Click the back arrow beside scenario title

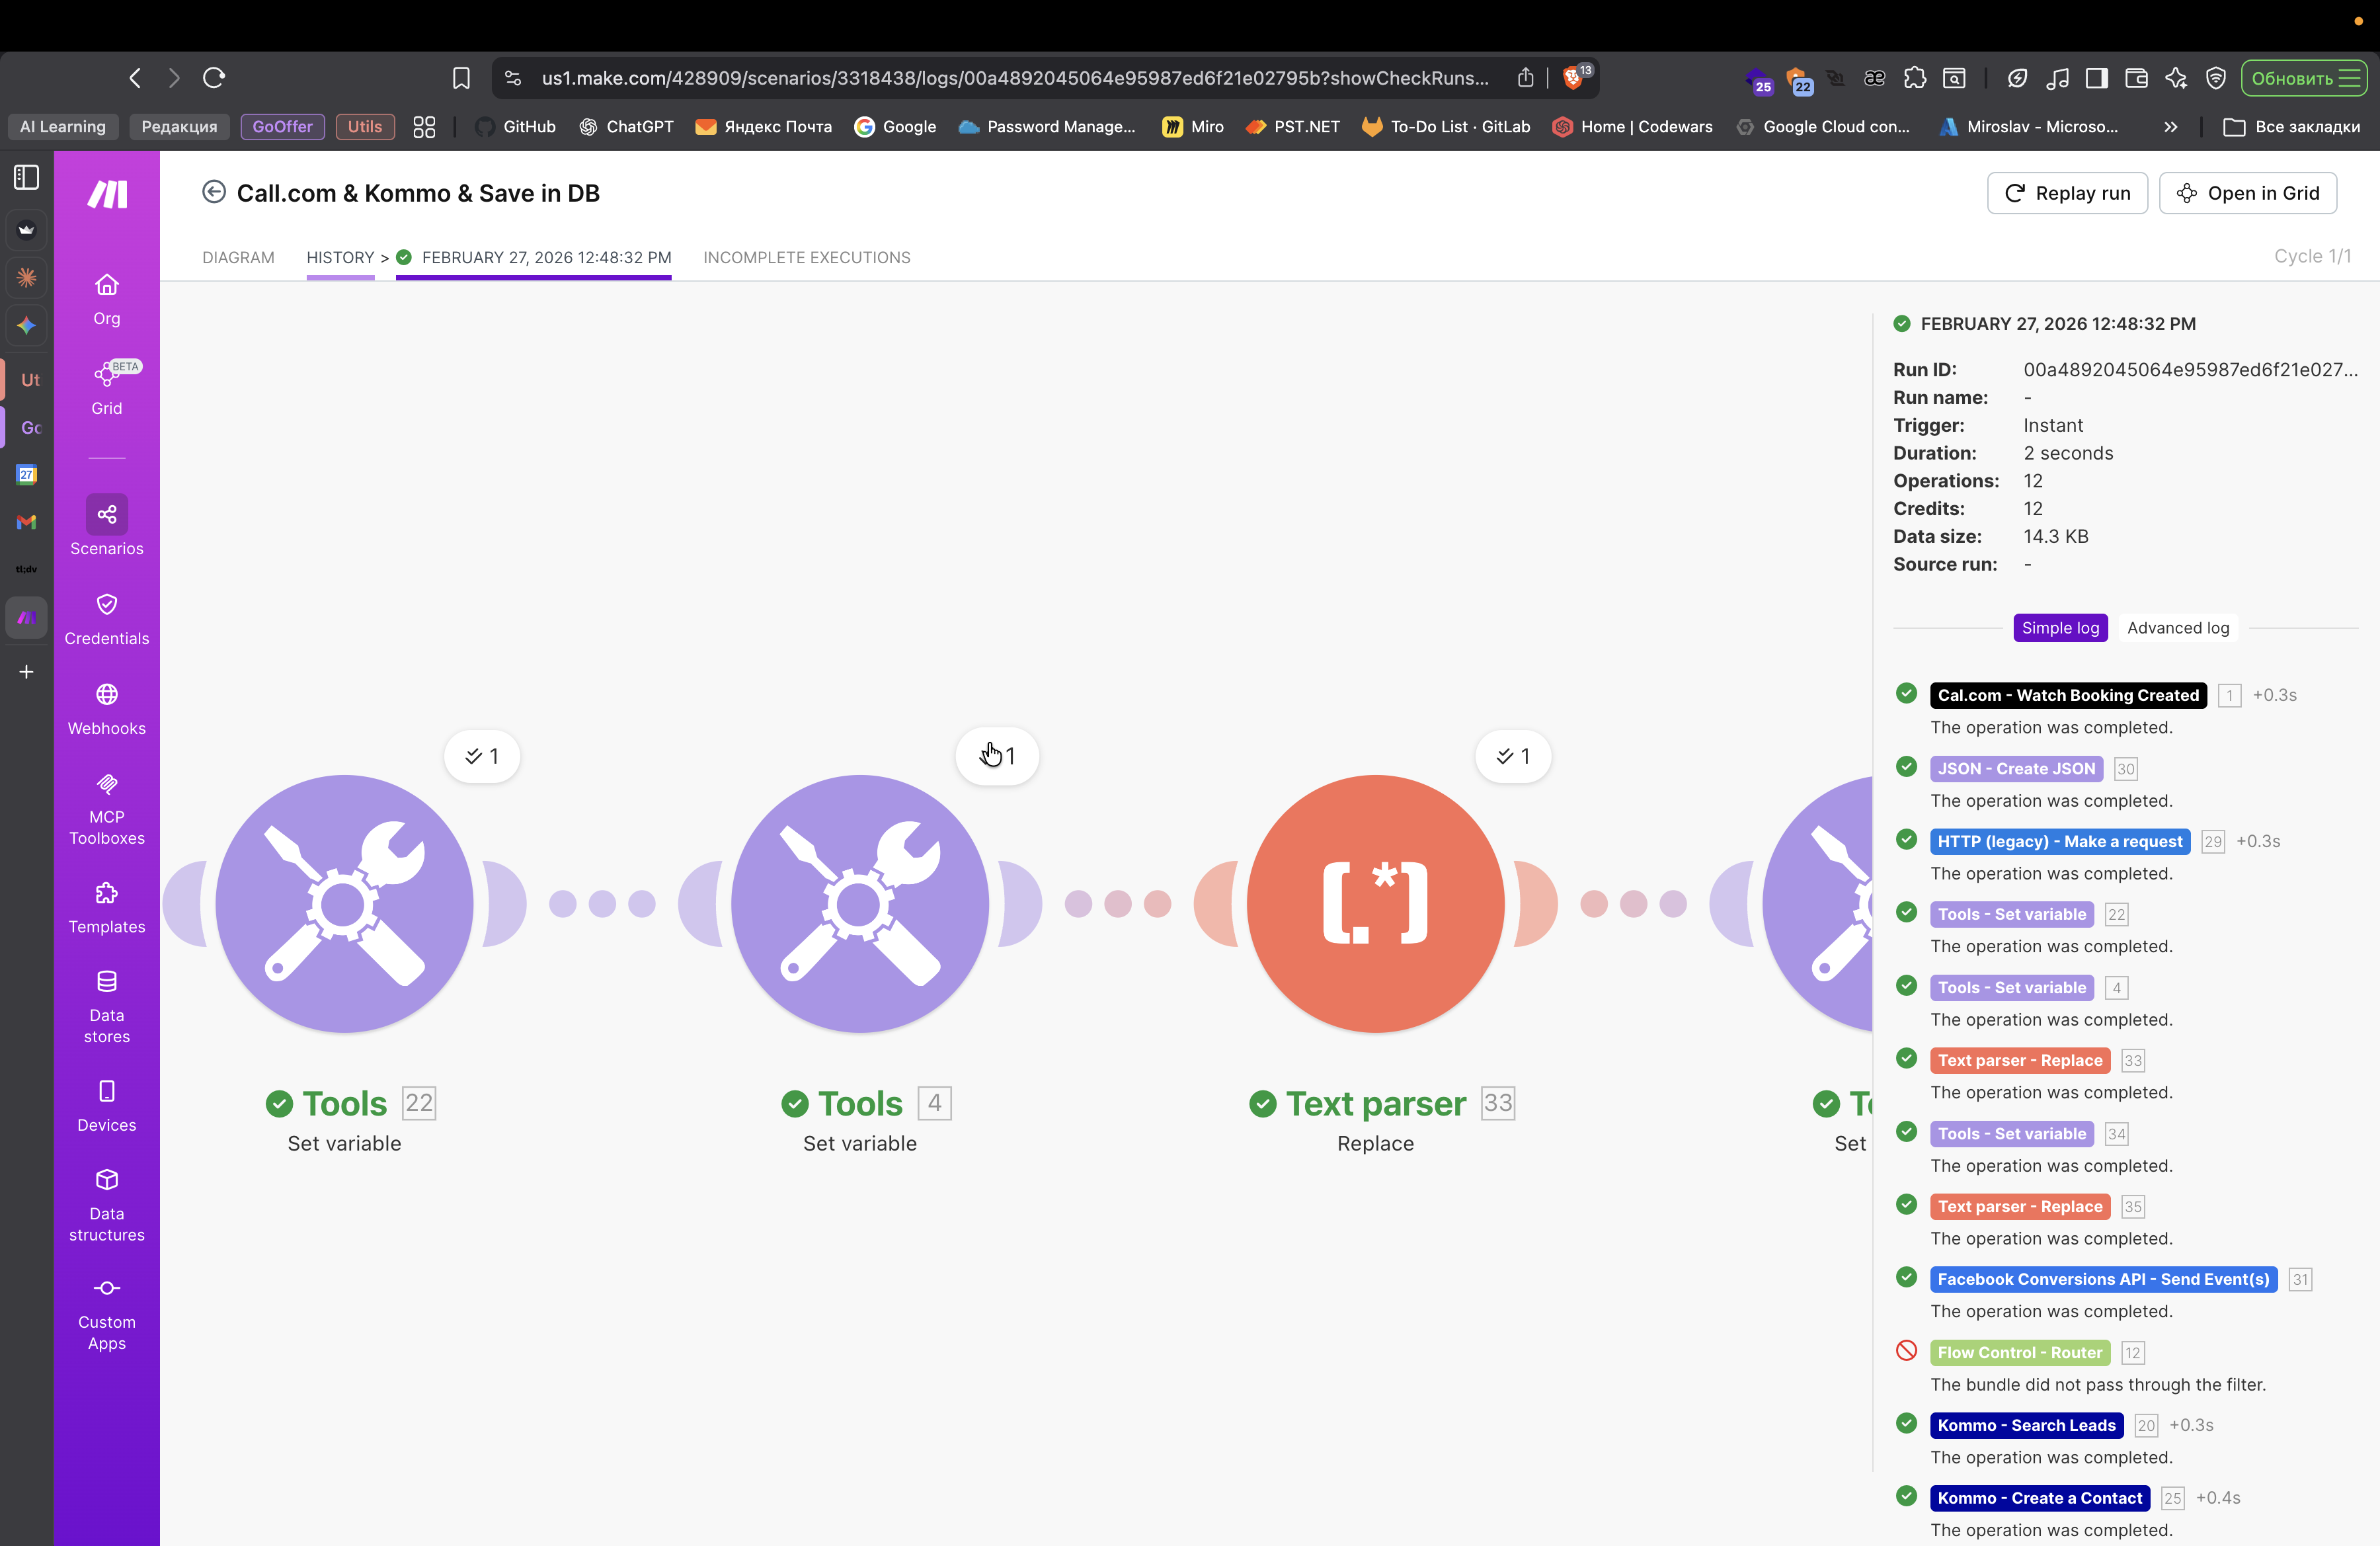(x=213, y=192)
